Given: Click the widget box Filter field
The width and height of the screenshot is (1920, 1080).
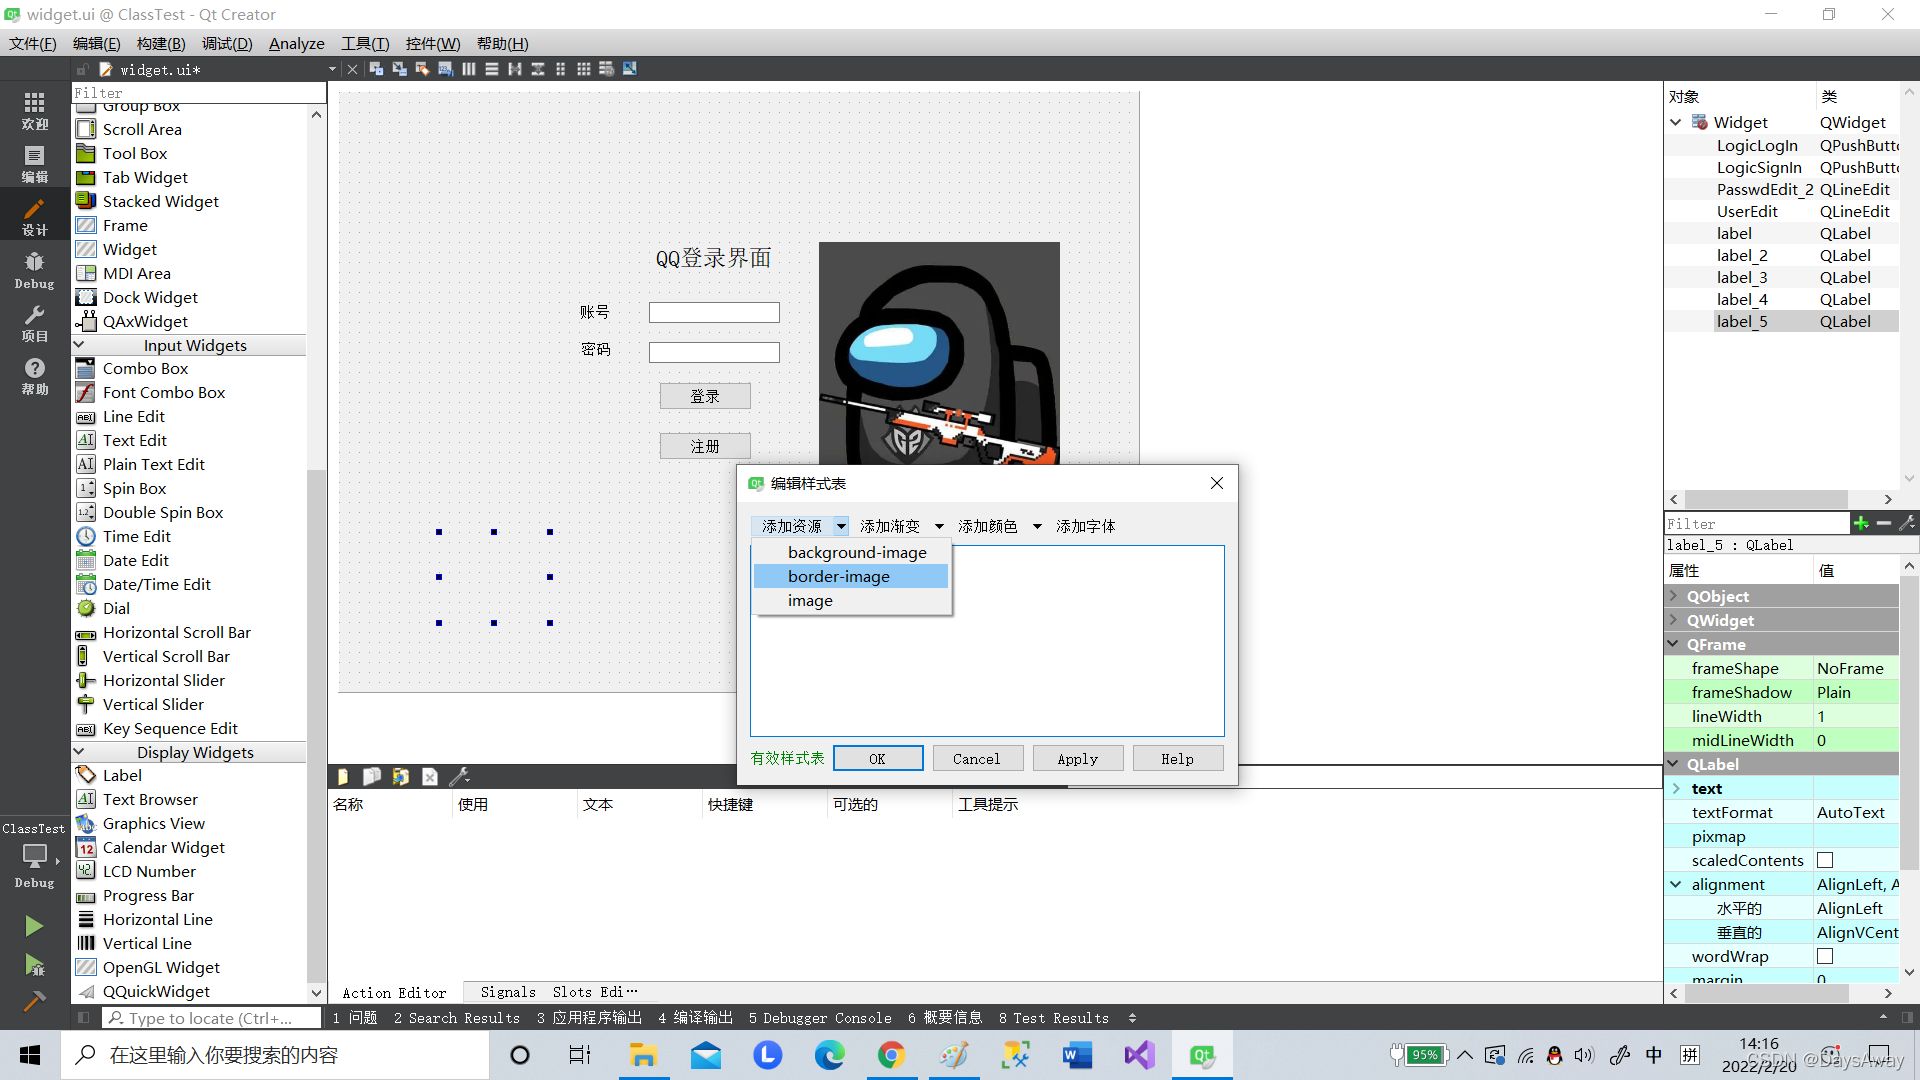Looking at the screenshot, I should pos(199,92).
